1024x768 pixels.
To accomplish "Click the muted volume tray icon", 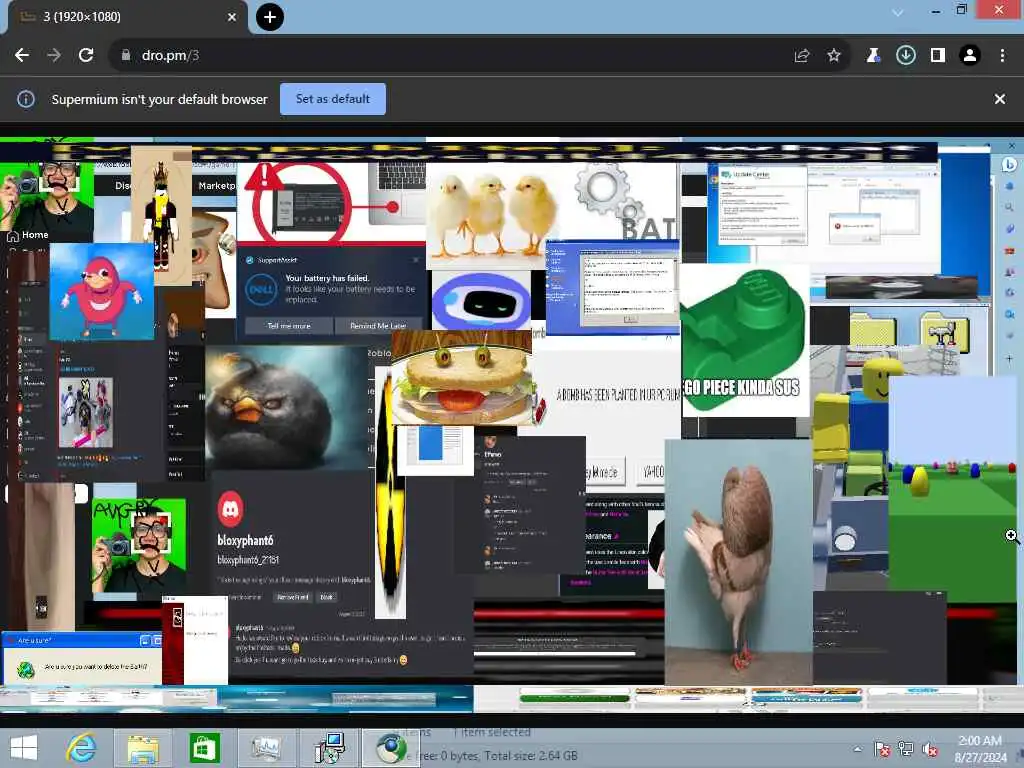I will (930, 749).
